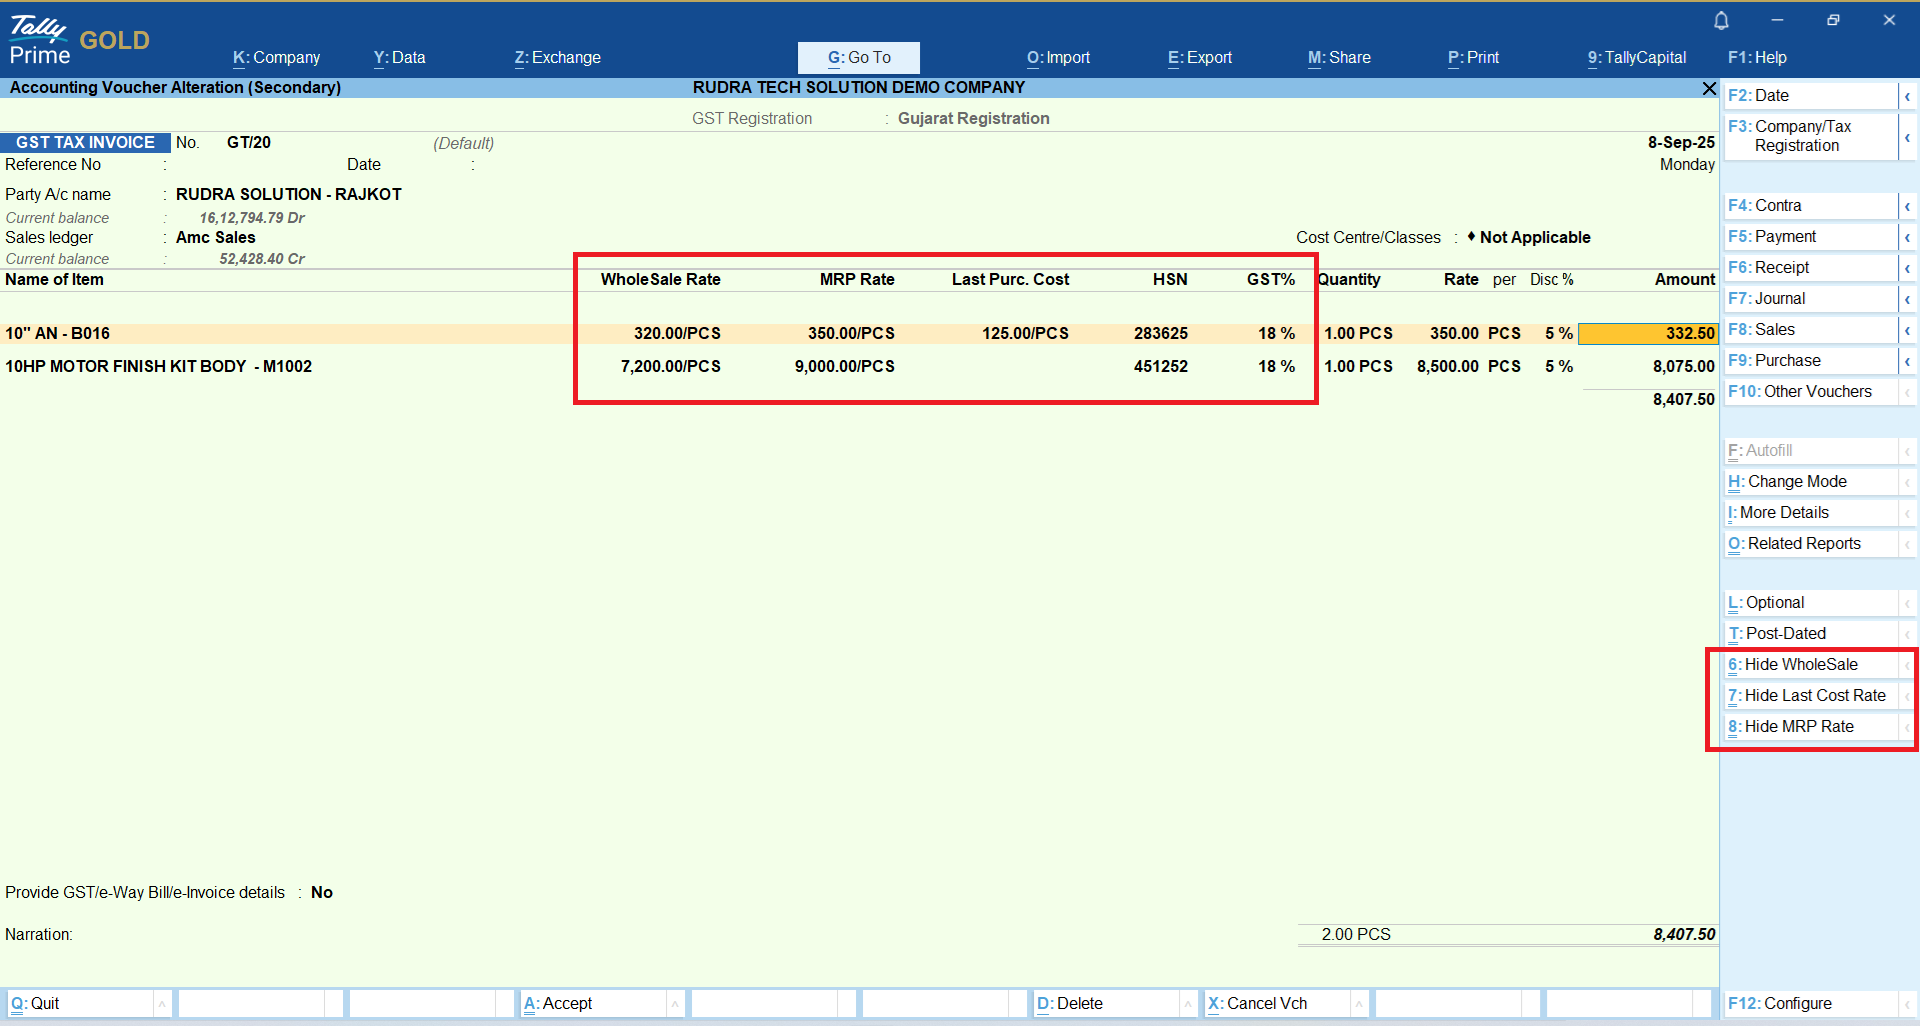The image size is (1920, 1026).
Task: Select the highlighted amount field 332.50
Action: coord(1647,333)
